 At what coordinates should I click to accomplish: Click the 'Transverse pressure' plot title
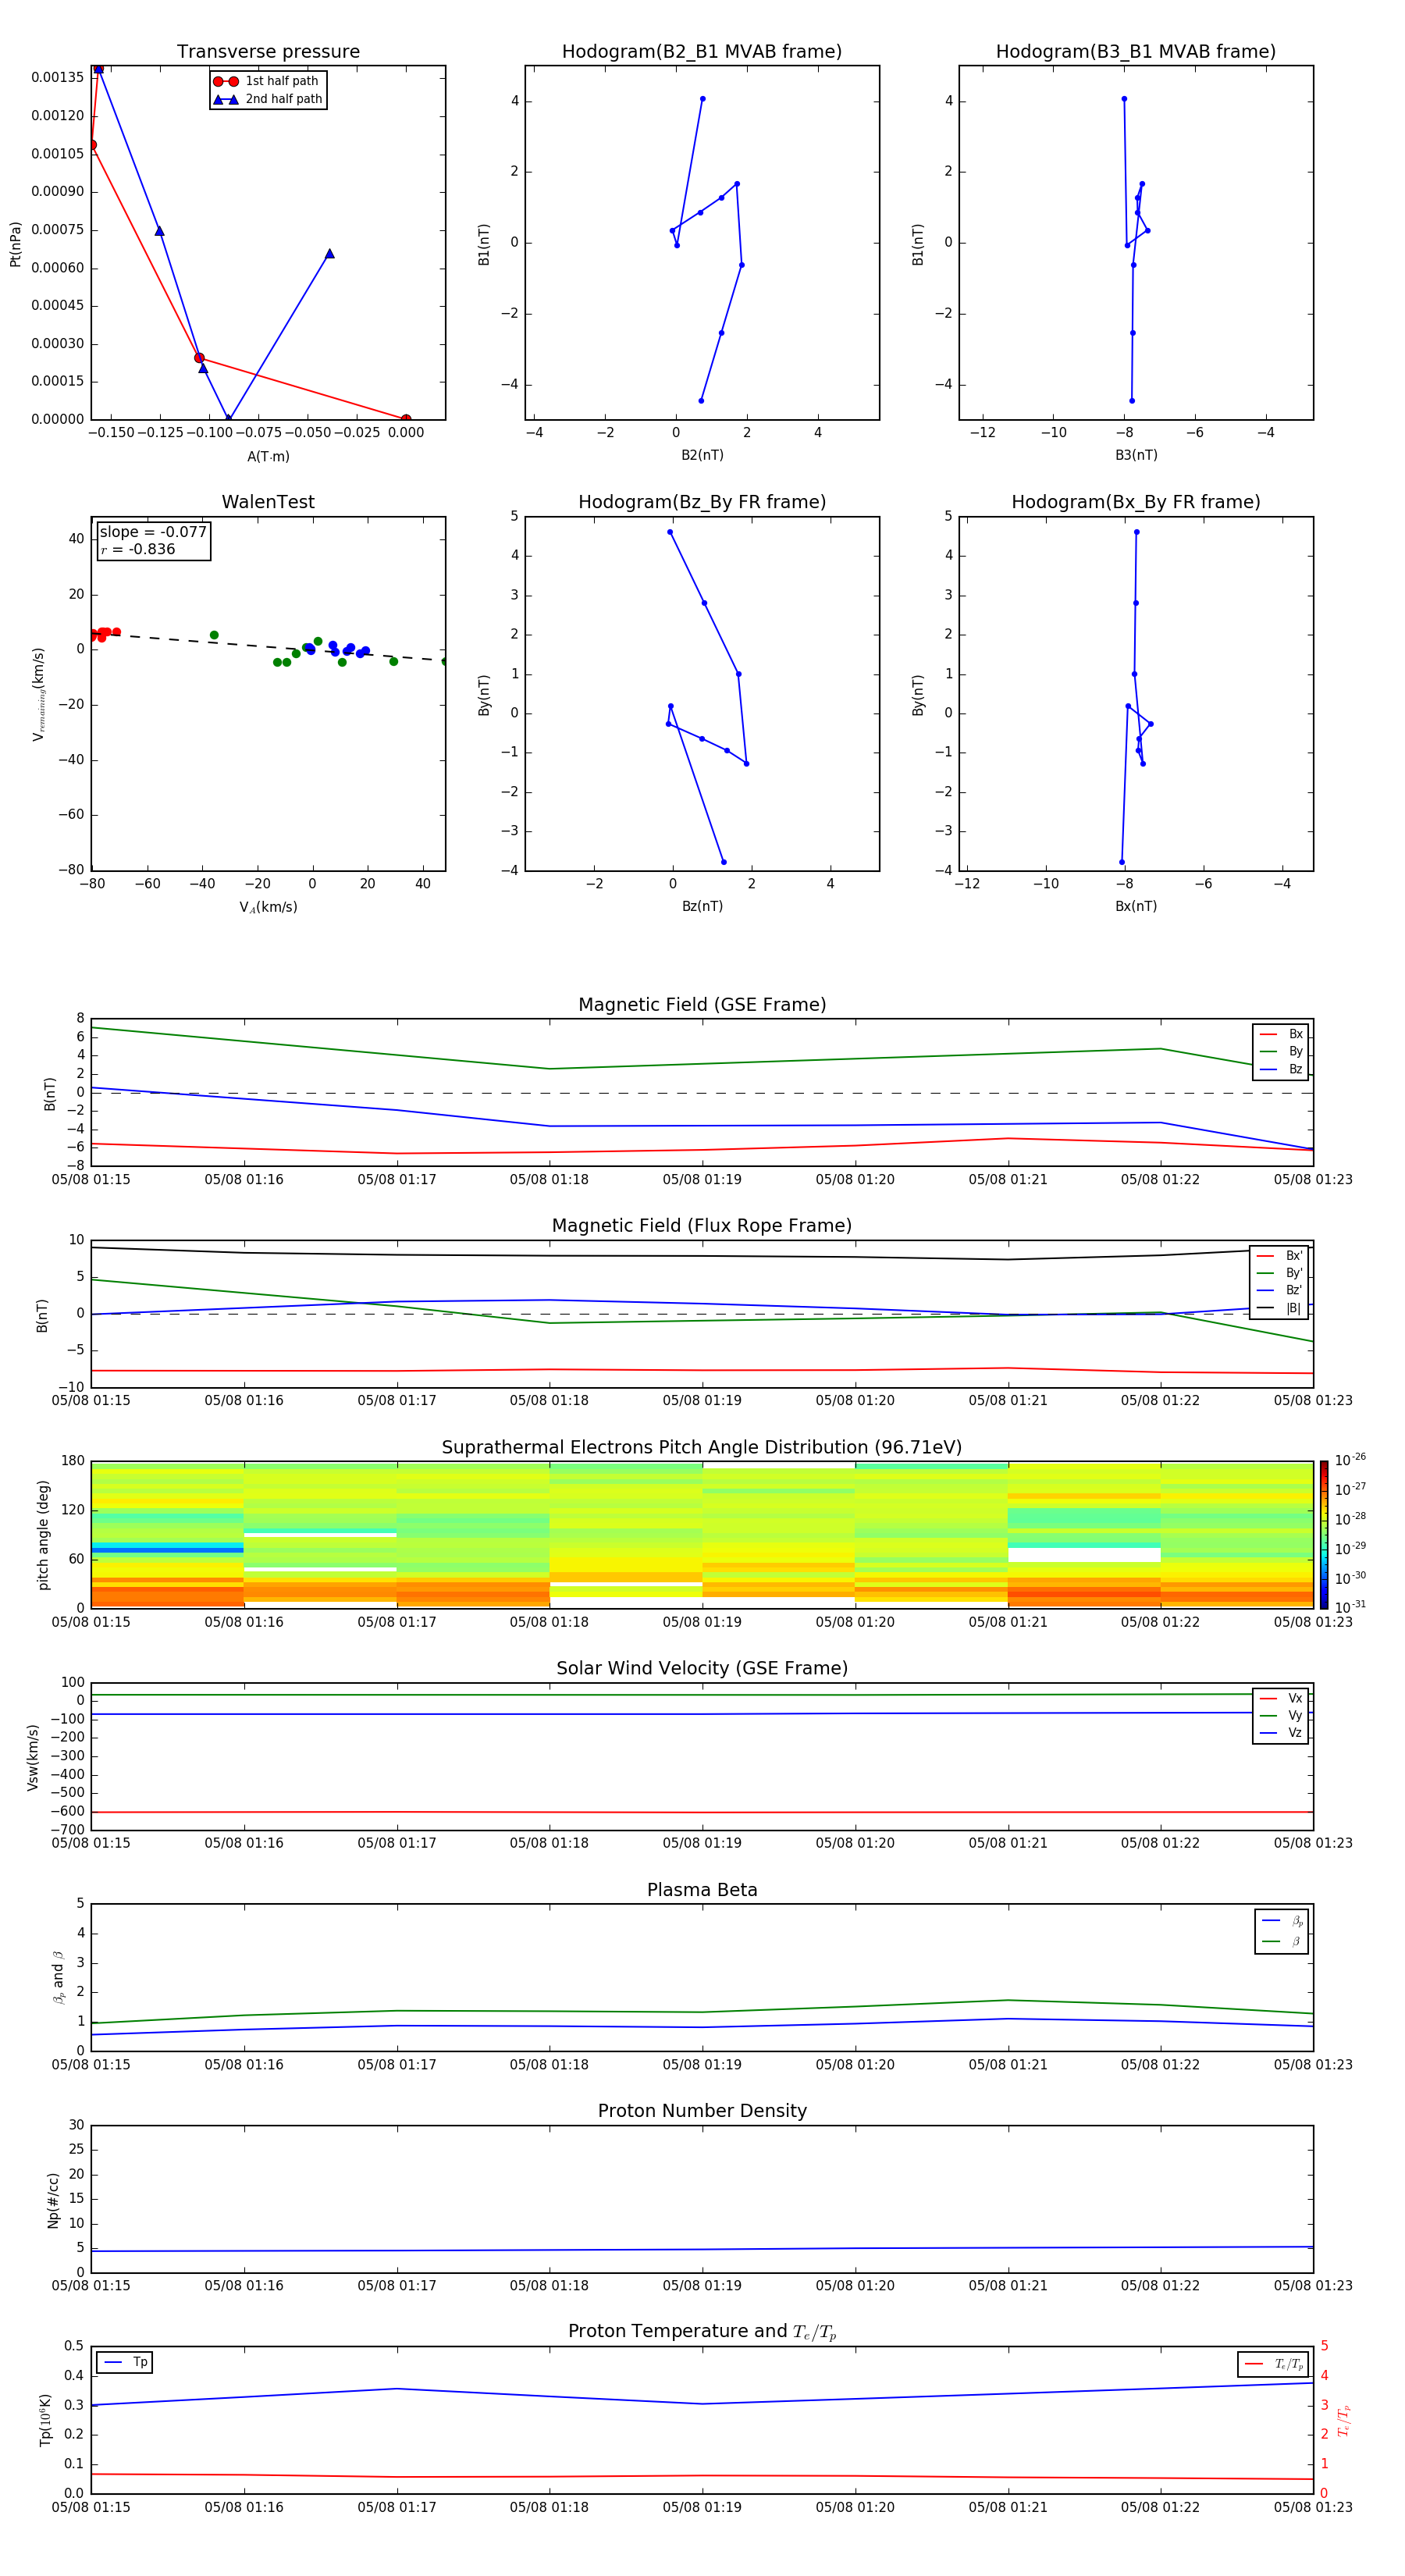point(268,52)
